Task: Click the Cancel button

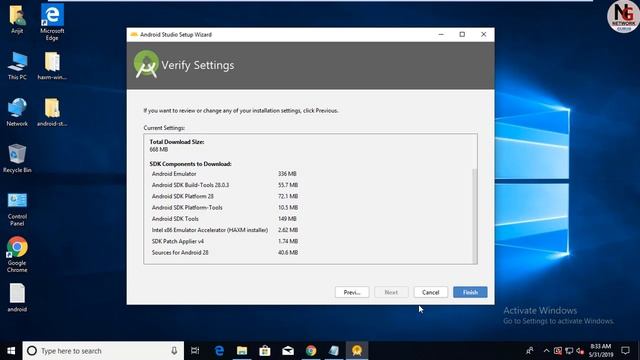Action: (430, 292)
